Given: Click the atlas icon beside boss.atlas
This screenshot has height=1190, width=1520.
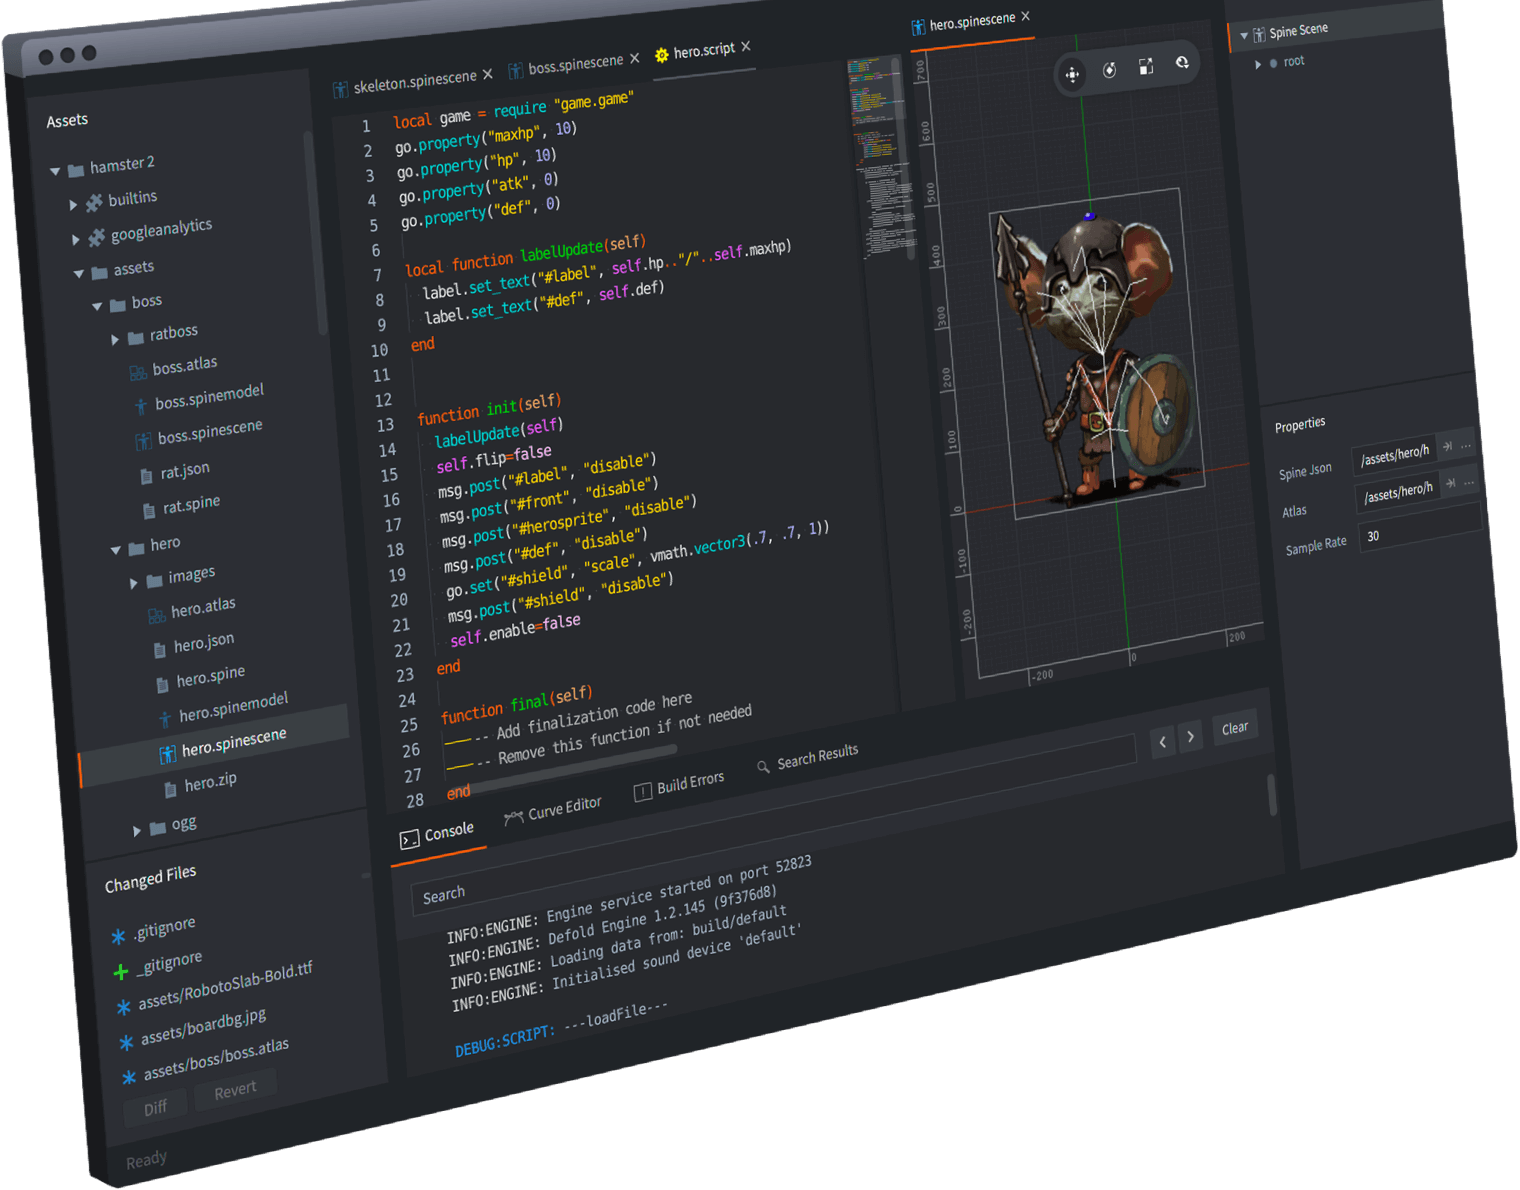Looking at the screenshot, I should pos(138,373).
